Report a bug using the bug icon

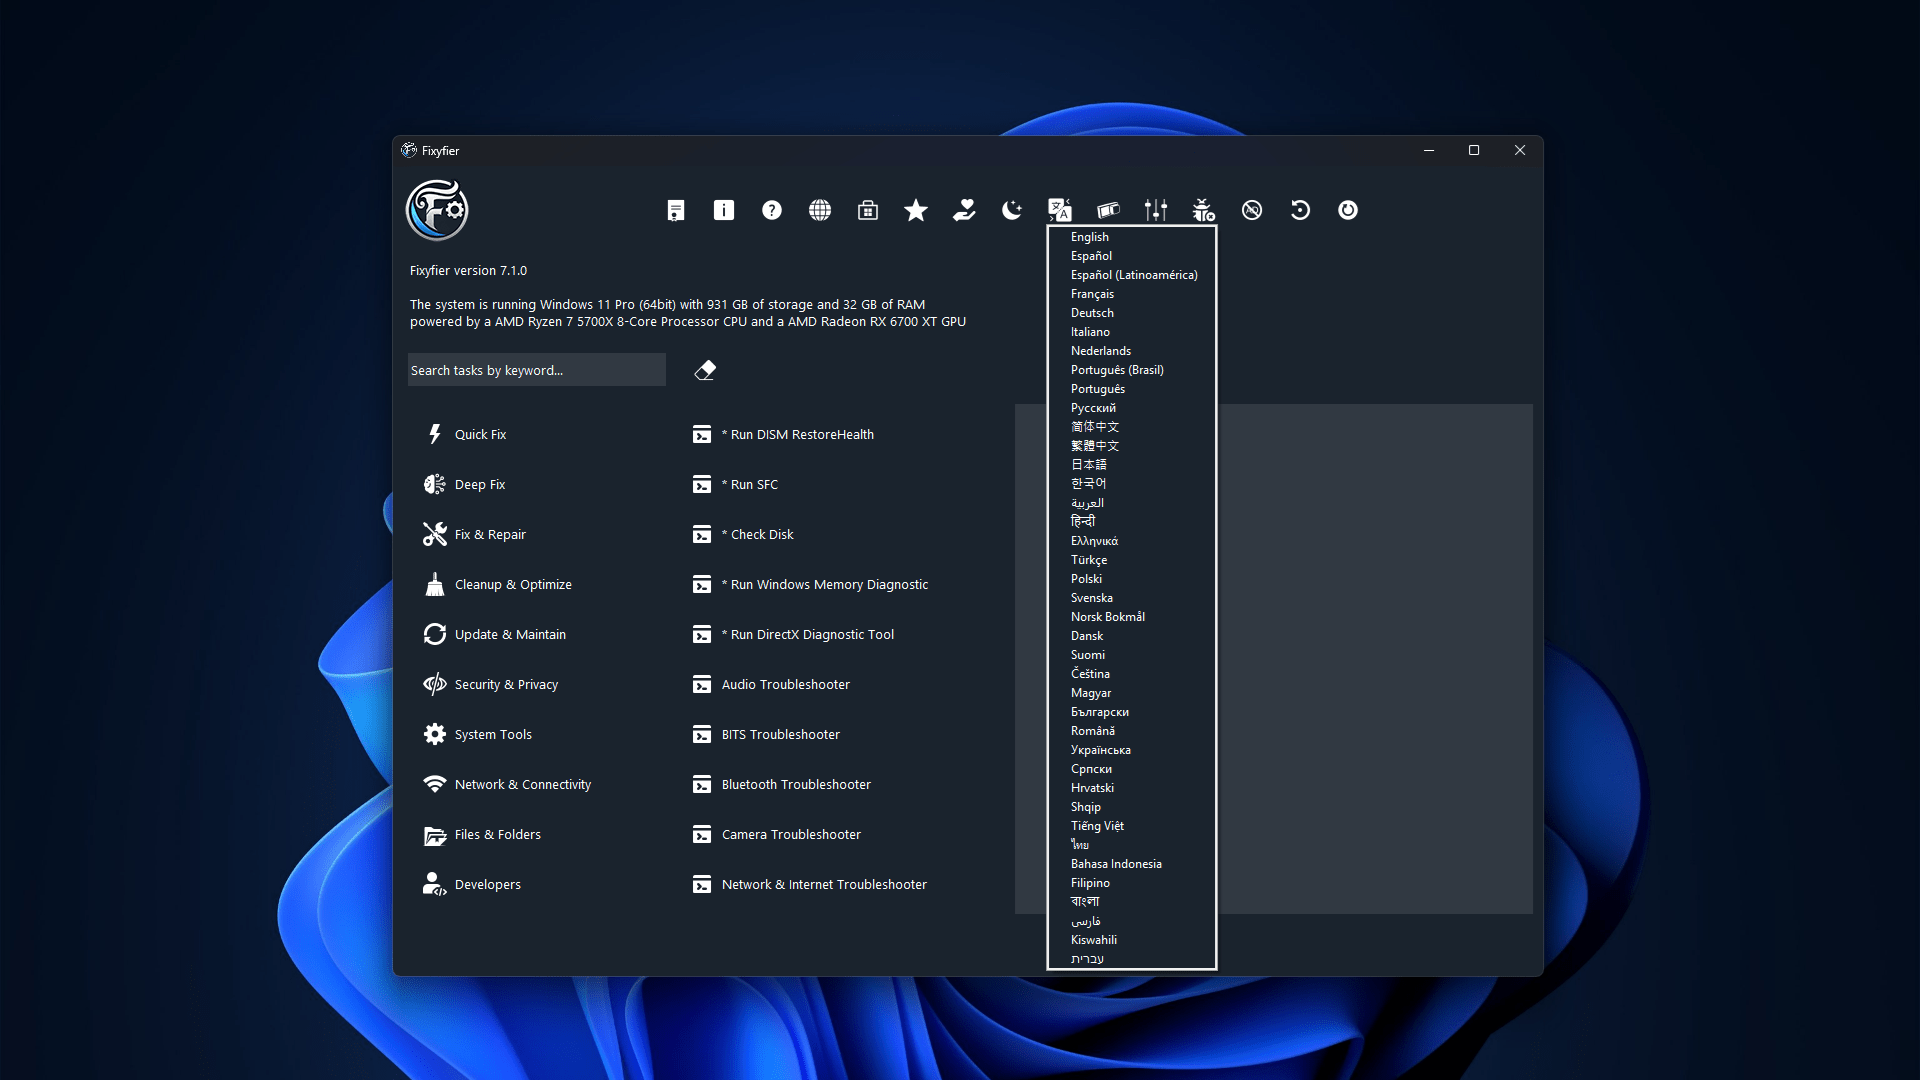[1203, 210]
